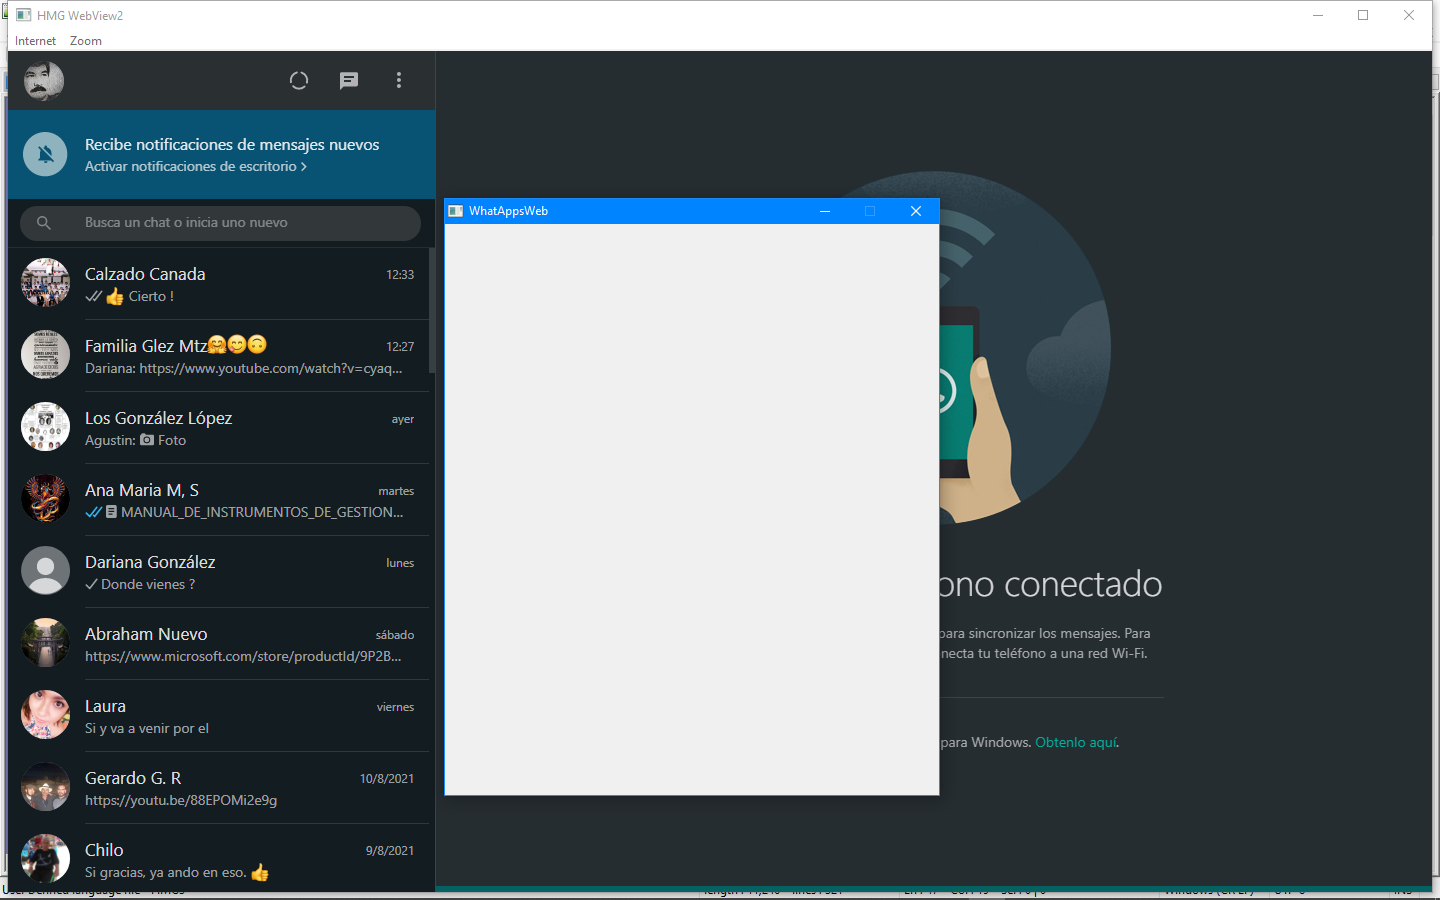Close the WhatAppsWeb popup window
Screen dimensions: 1440x900
(915, 211)
